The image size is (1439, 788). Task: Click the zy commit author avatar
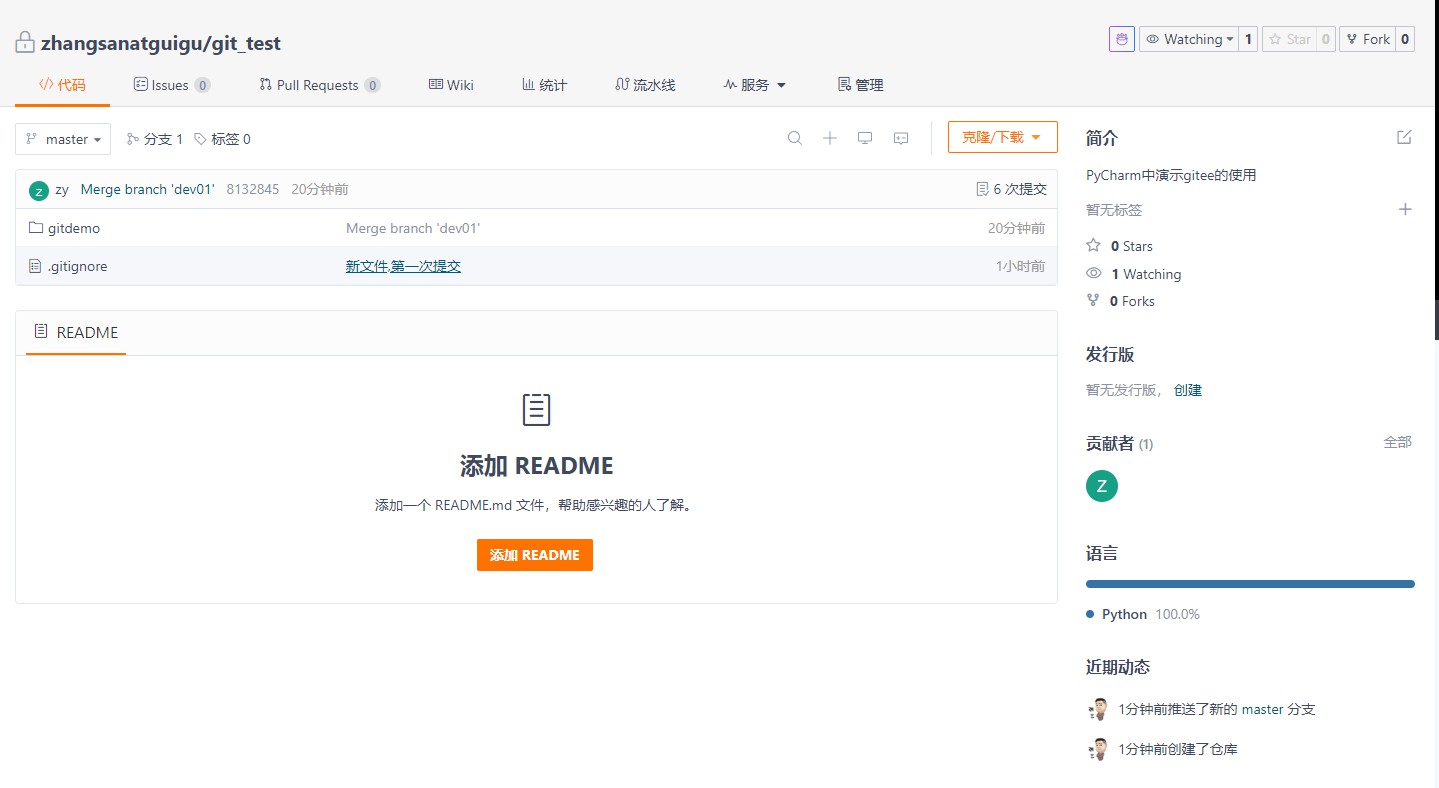(x=39, y=190)
